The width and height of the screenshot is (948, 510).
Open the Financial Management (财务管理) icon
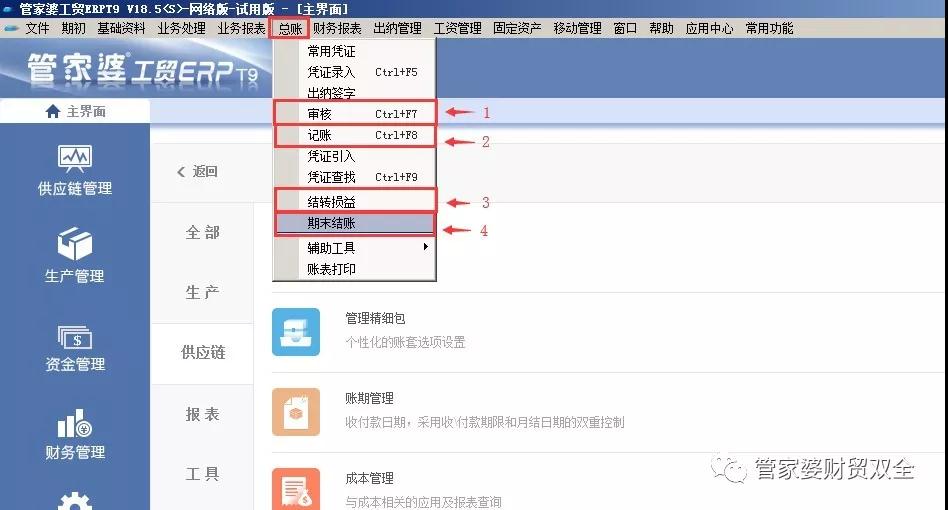[75, 425]
